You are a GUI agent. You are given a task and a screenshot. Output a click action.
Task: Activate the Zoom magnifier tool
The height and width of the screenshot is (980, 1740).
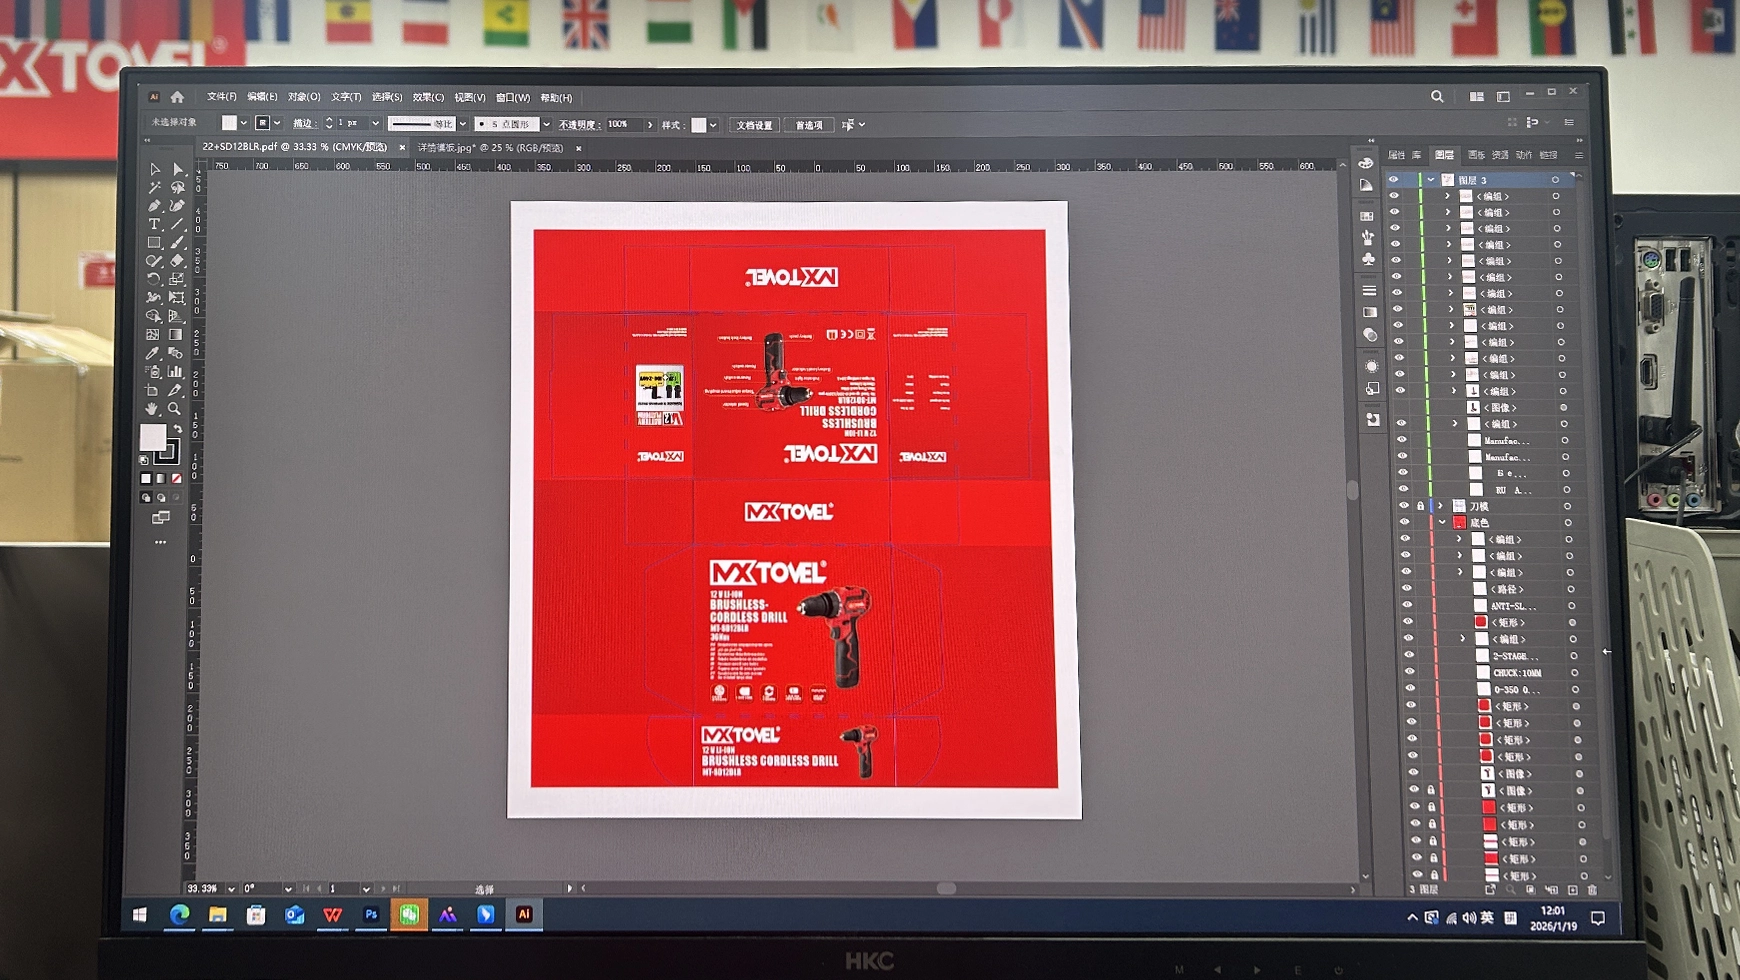pyautogui.click(x=175, y=409)
